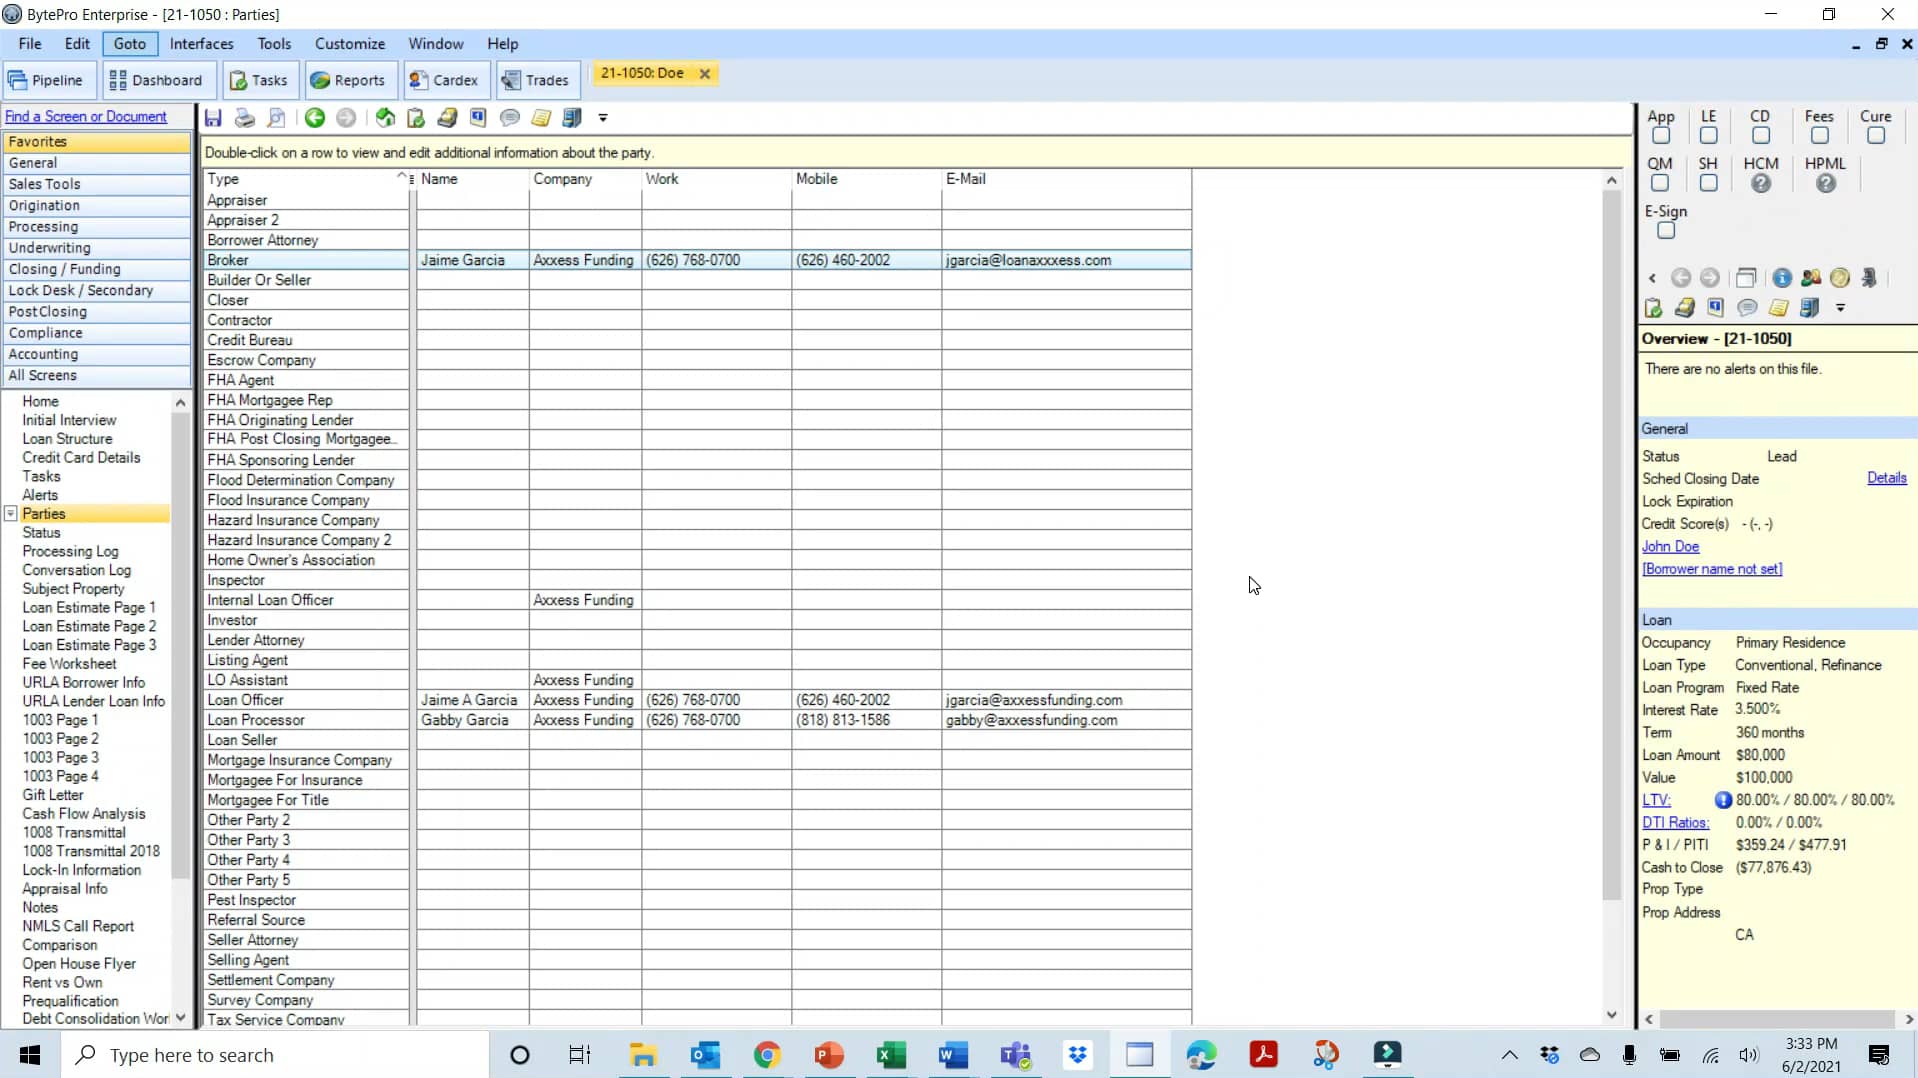Open Print Preview magnifier icon
Image resolution: width=1918 pixels, height=1078 pixels.
(276, 118)
